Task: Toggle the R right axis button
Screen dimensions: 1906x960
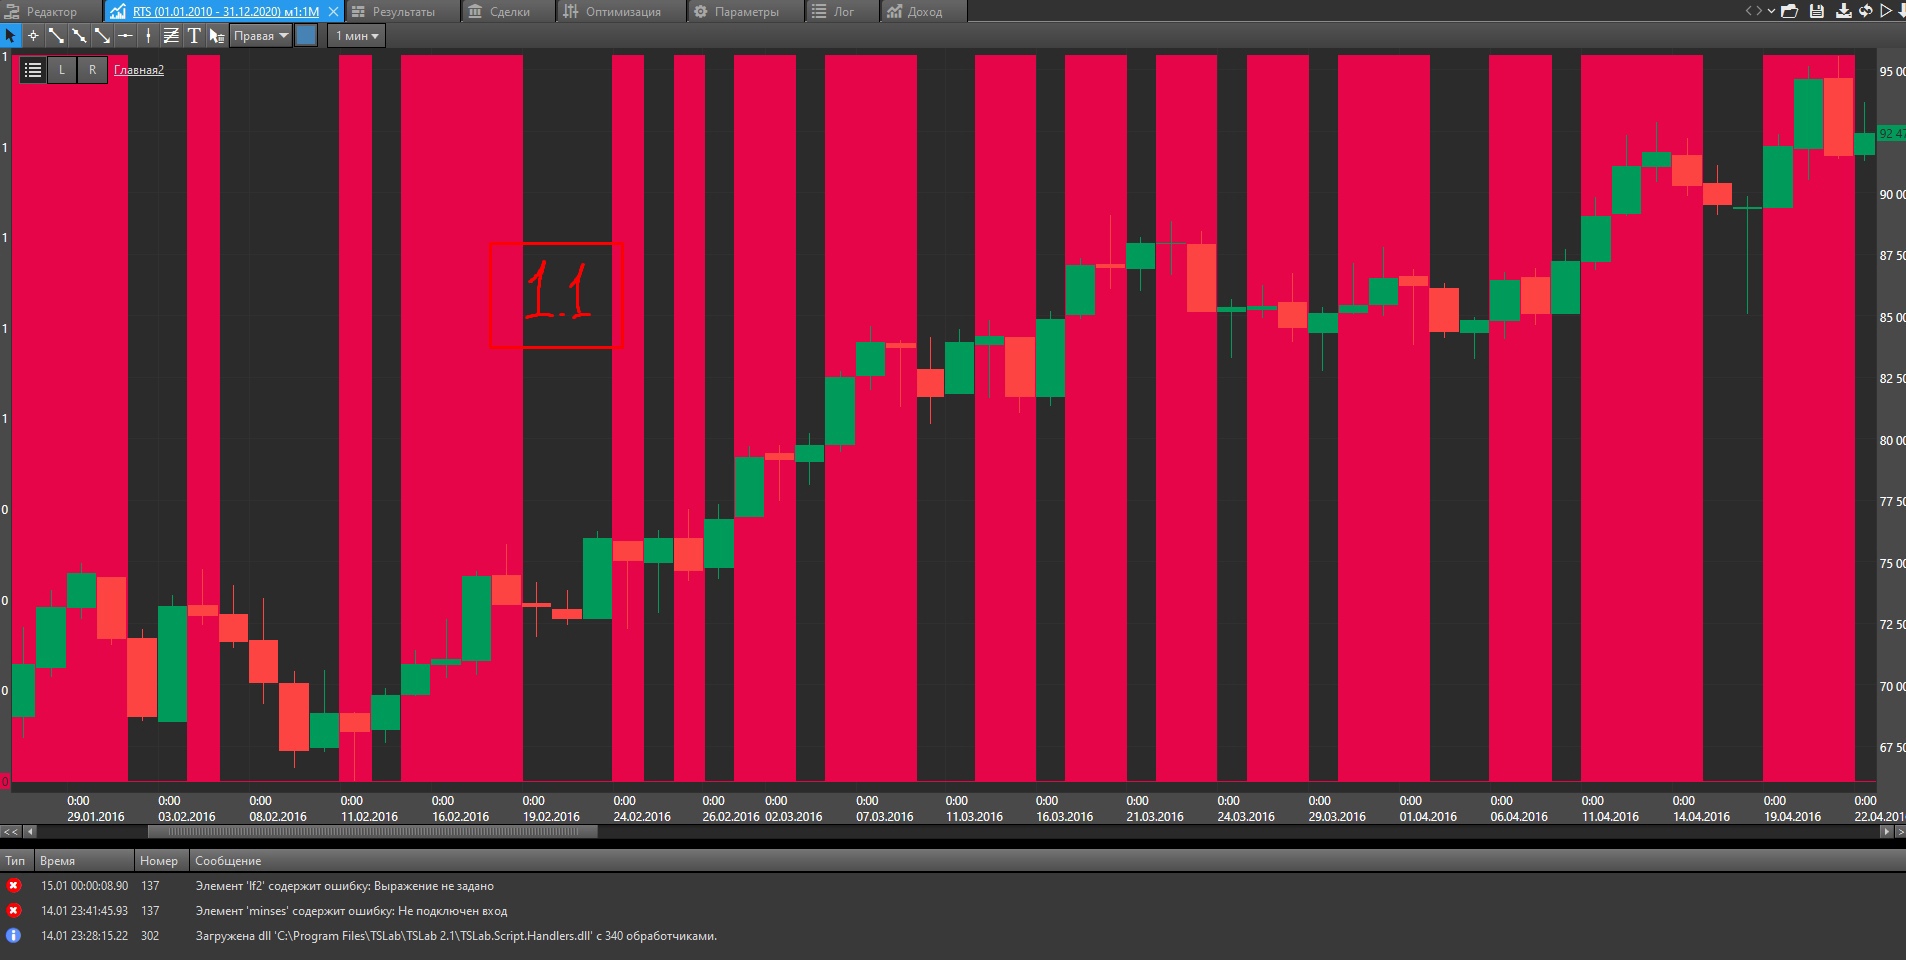Action: point(93,70)
